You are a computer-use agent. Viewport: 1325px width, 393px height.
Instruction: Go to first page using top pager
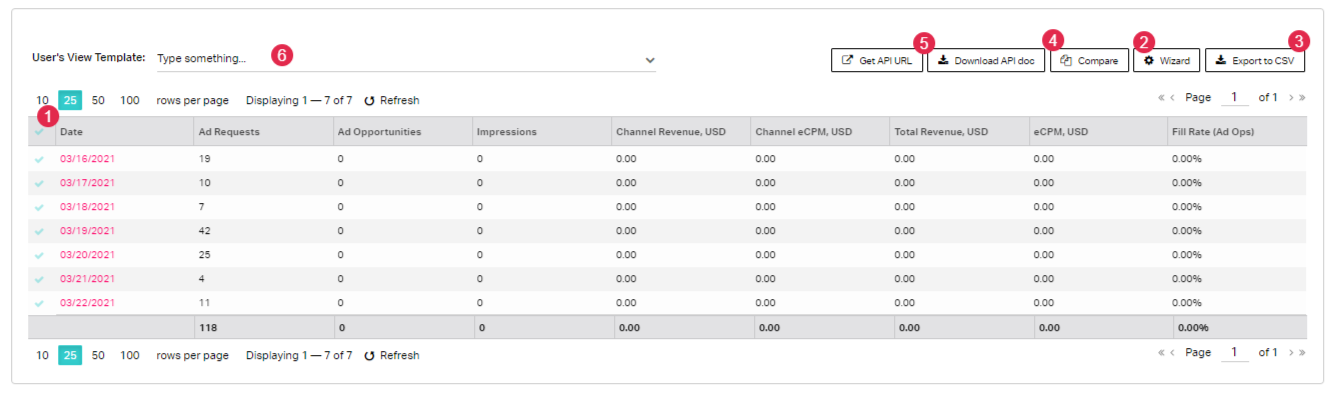click(1162, 98)
